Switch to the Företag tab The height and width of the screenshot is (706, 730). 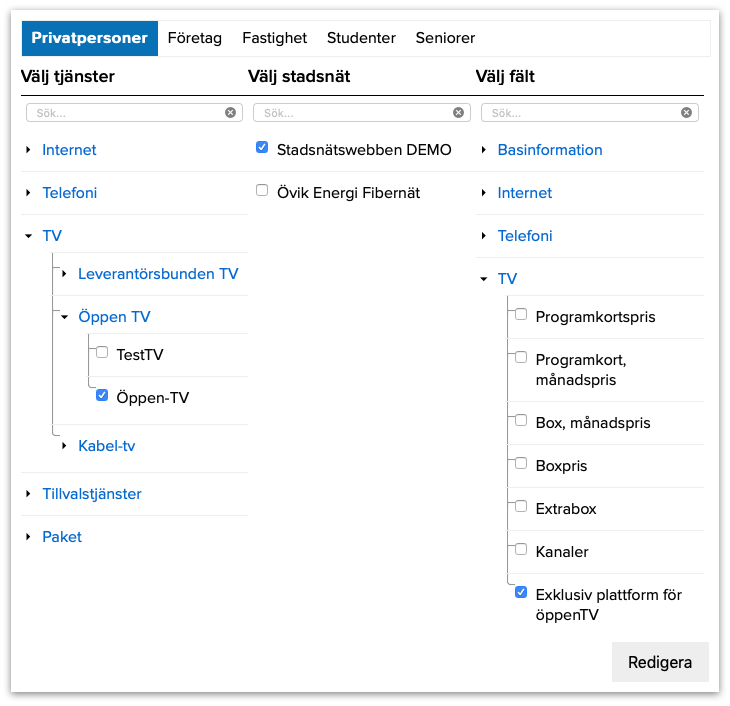[195, 38]
